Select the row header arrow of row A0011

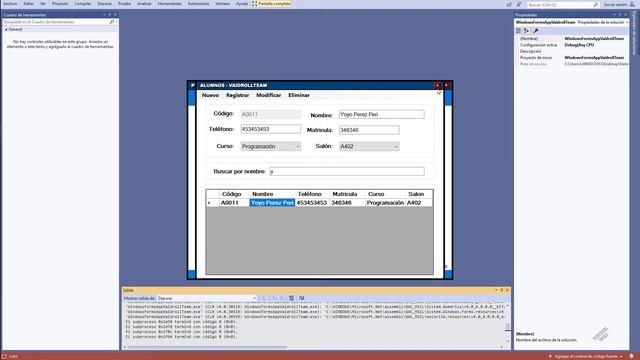213,202
